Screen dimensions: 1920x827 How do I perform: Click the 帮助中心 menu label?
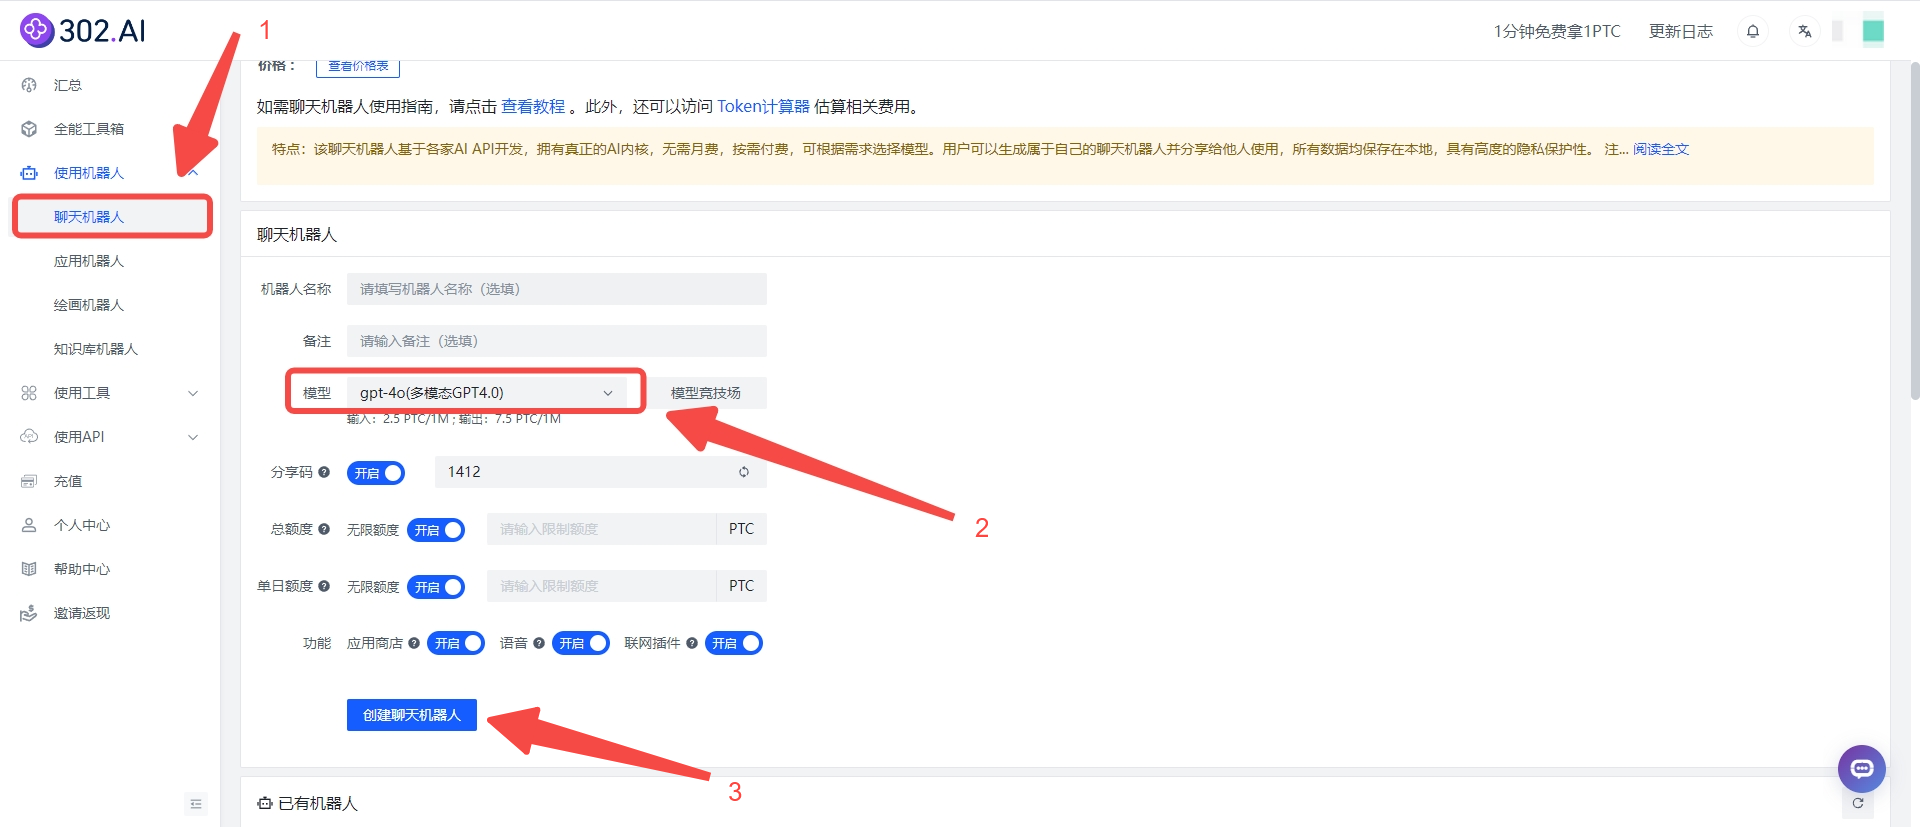tap(82, 569)
